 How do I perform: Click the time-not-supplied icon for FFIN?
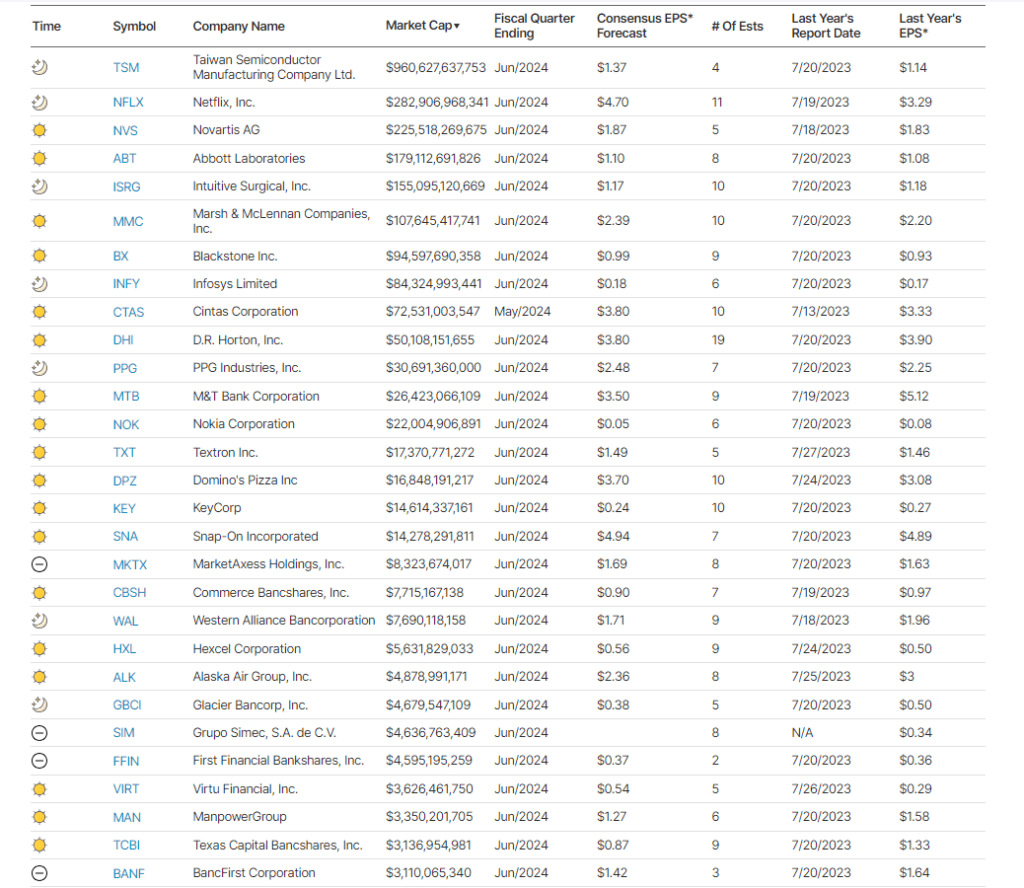tap(39, 761)
